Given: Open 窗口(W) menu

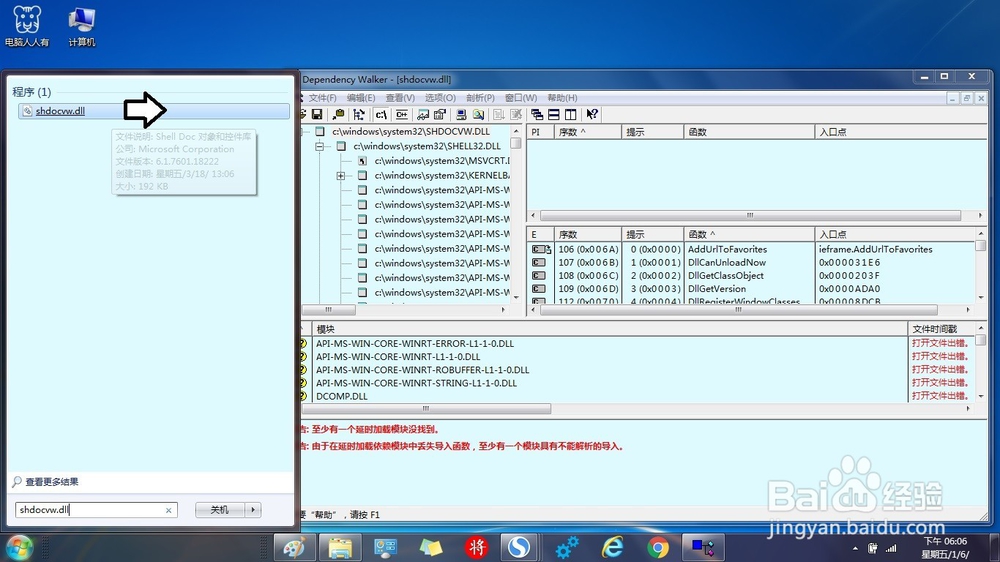Looking at the screenshot, I should point(520,98).
